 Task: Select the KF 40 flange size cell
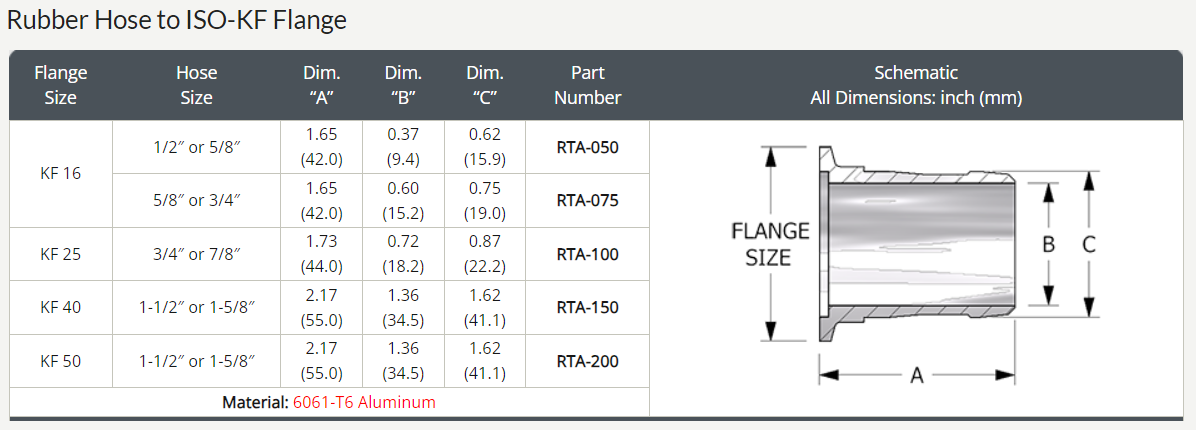(61, 307)
